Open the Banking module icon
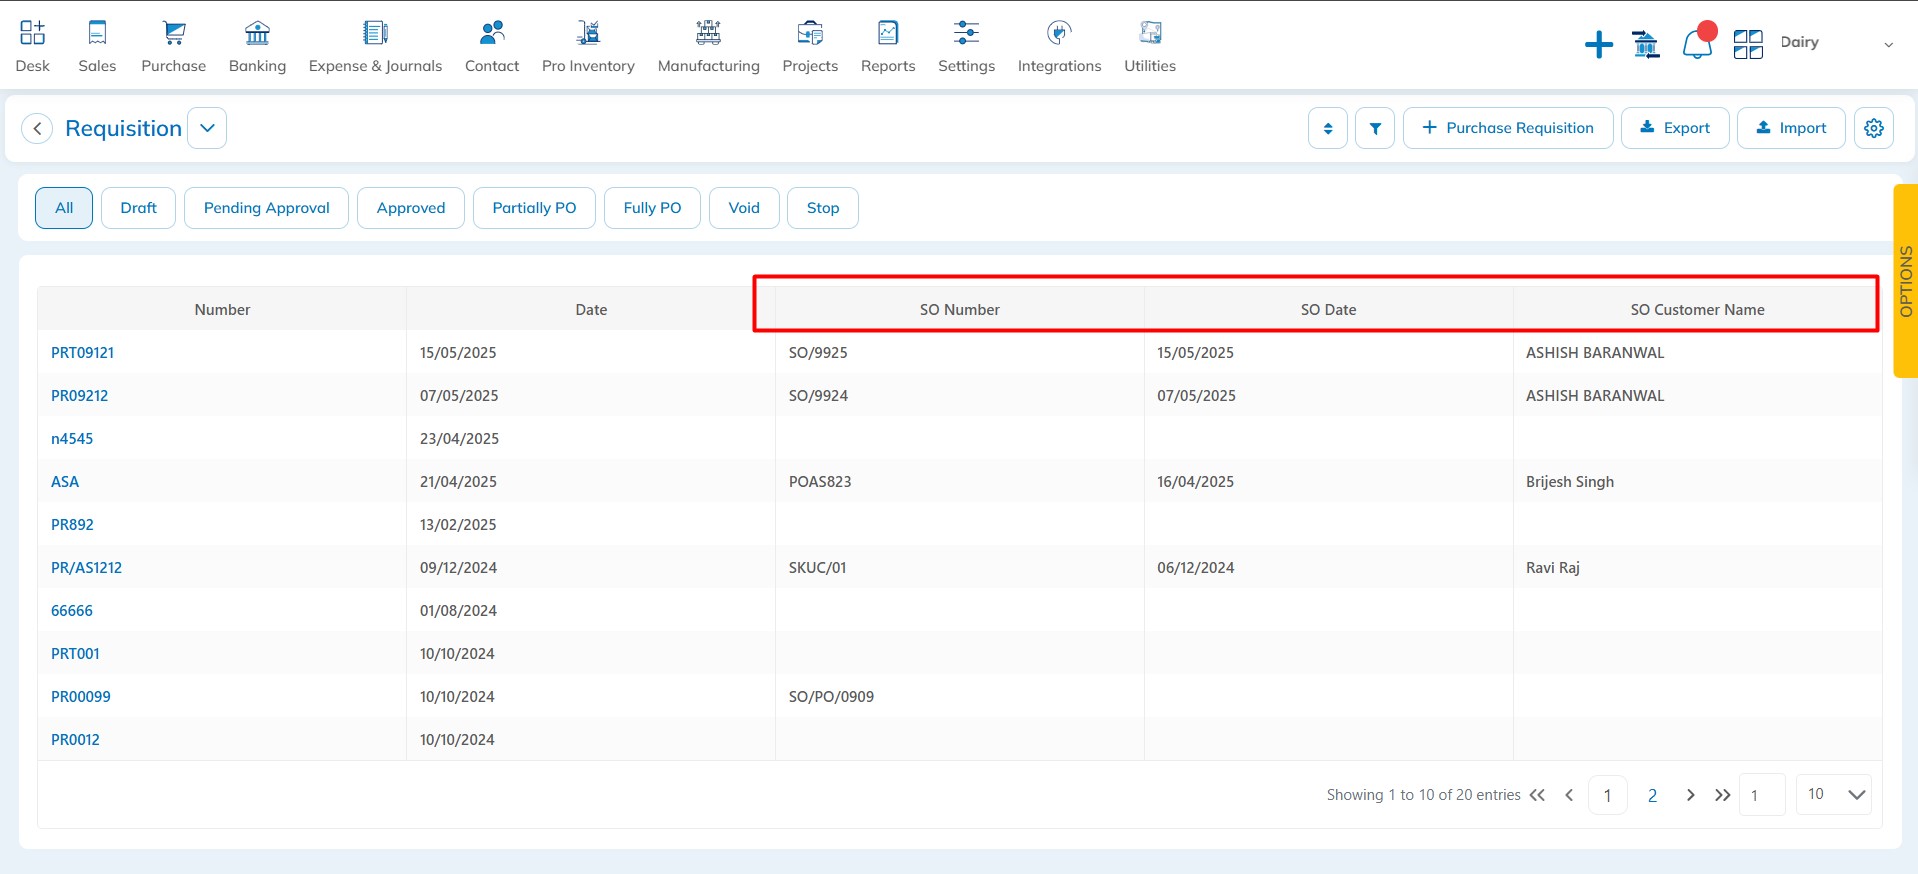This screenshot has width=1918, height=874. pyautogui.click(x=257, y=33)
